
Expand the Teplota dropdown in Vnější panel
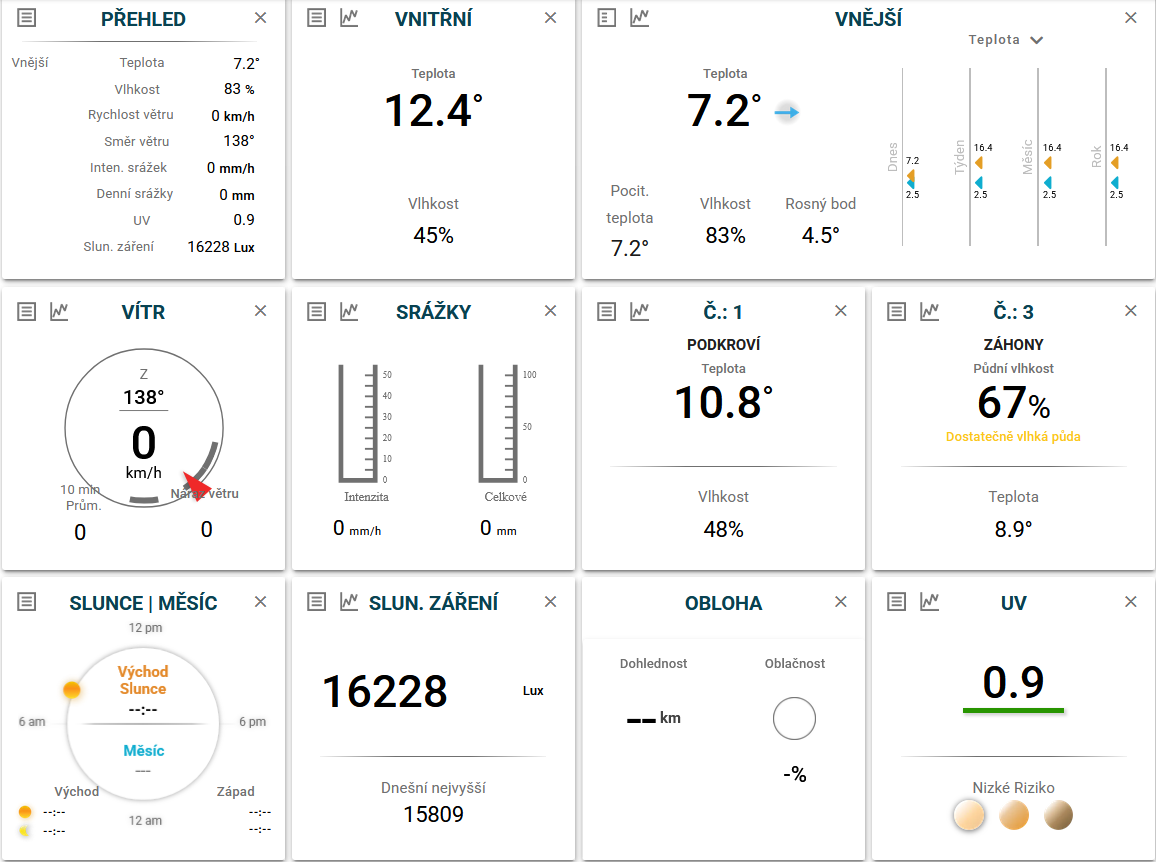[x=1006, y=40]
